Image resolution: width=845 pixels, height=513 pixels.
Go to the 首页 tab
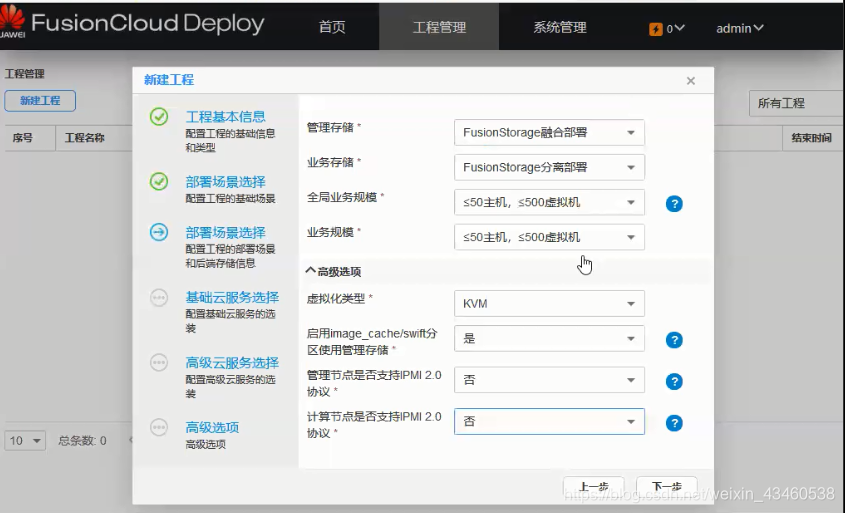(x=332, y=27)
